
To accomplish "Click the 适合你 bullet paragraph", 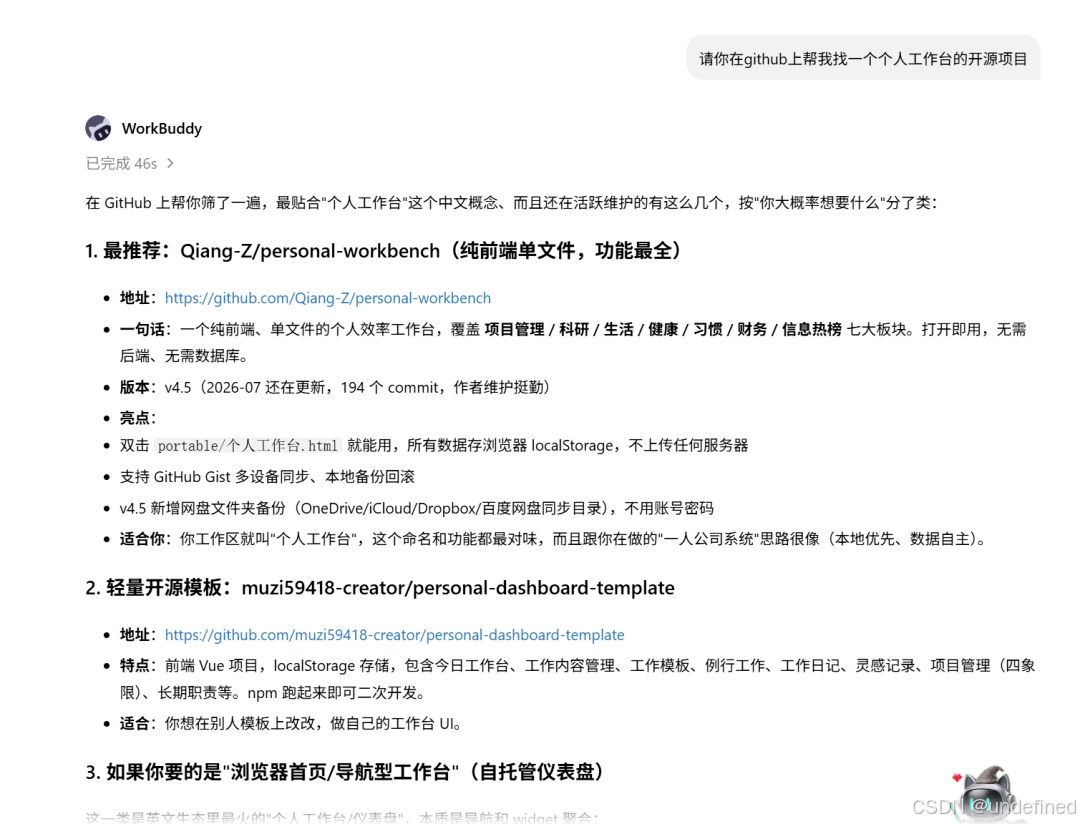I will pyautogui.click(x=555, y=539).
